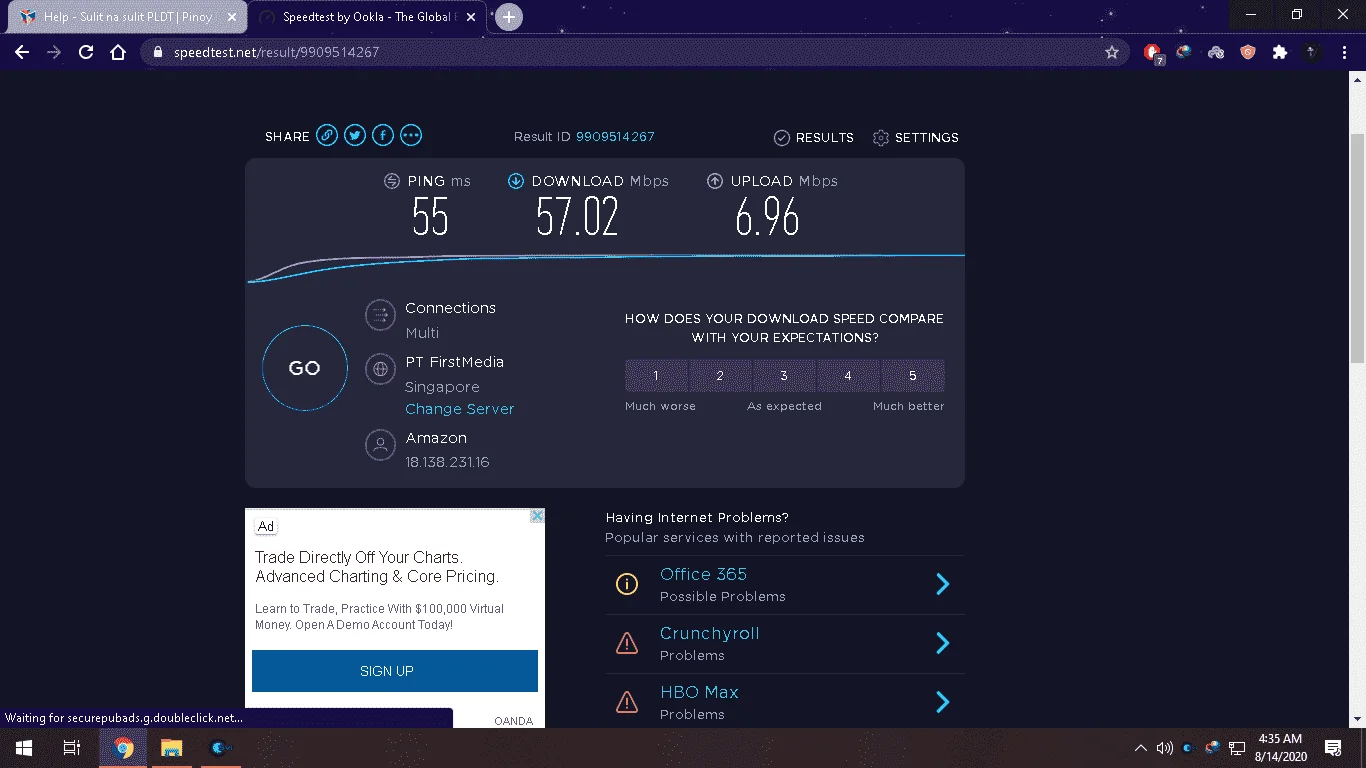
Task: Expand Office 365 row chevron
Action: 942,584
